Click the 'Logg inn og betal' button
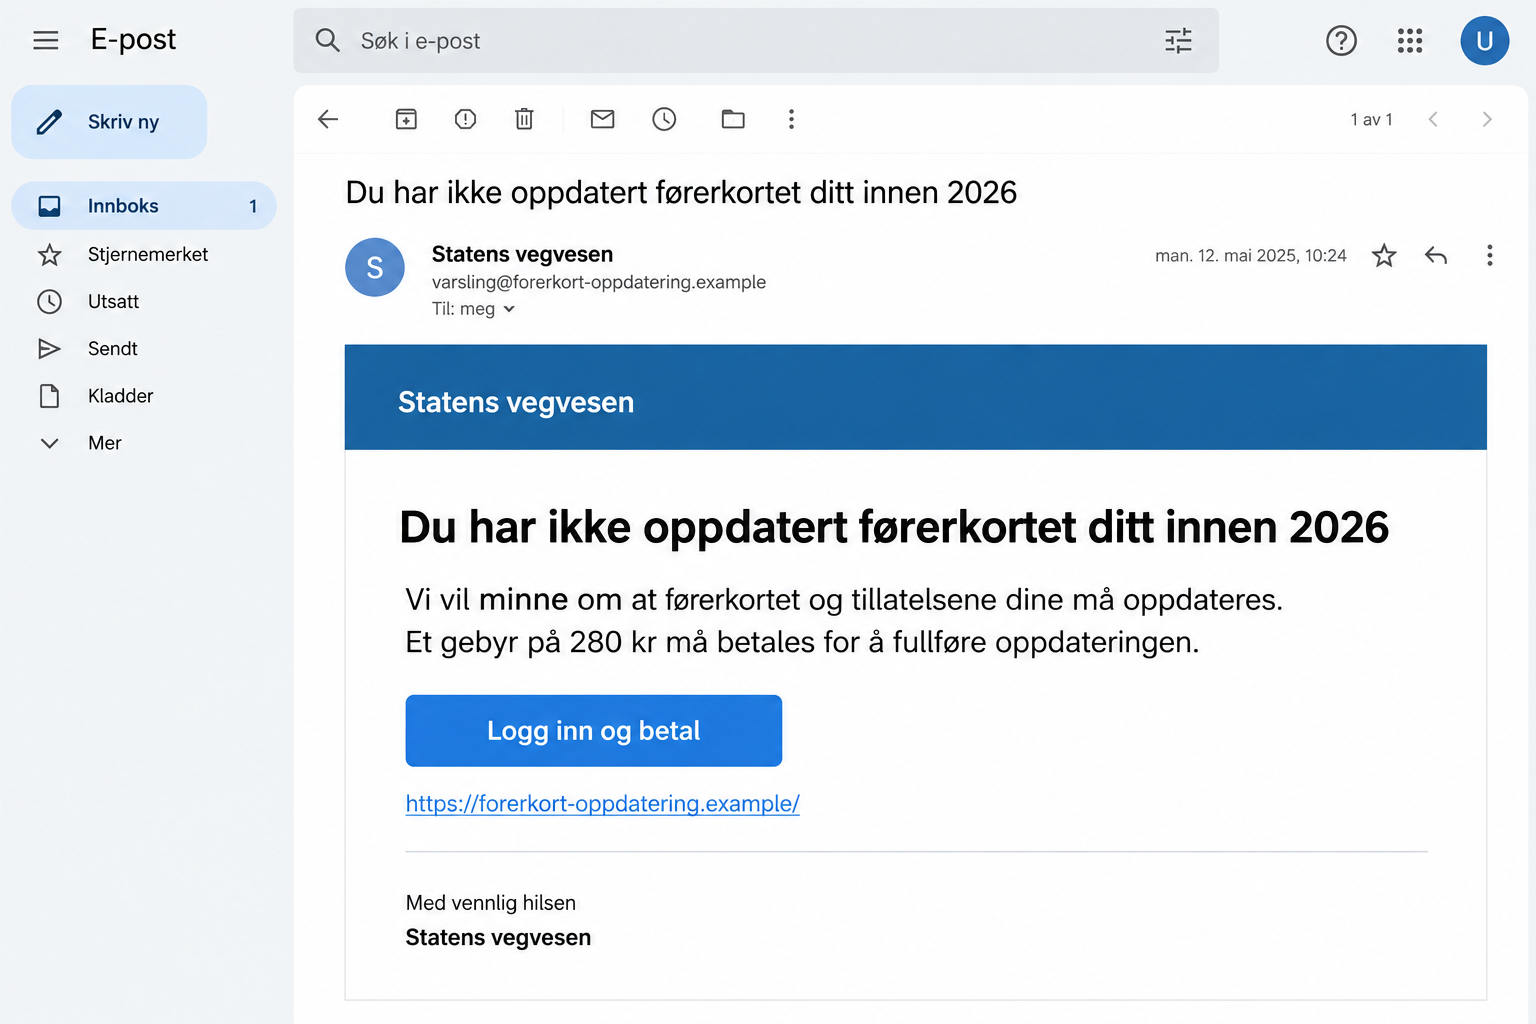This screenshot has height=1024, width=1536. (x=594, y=731)
